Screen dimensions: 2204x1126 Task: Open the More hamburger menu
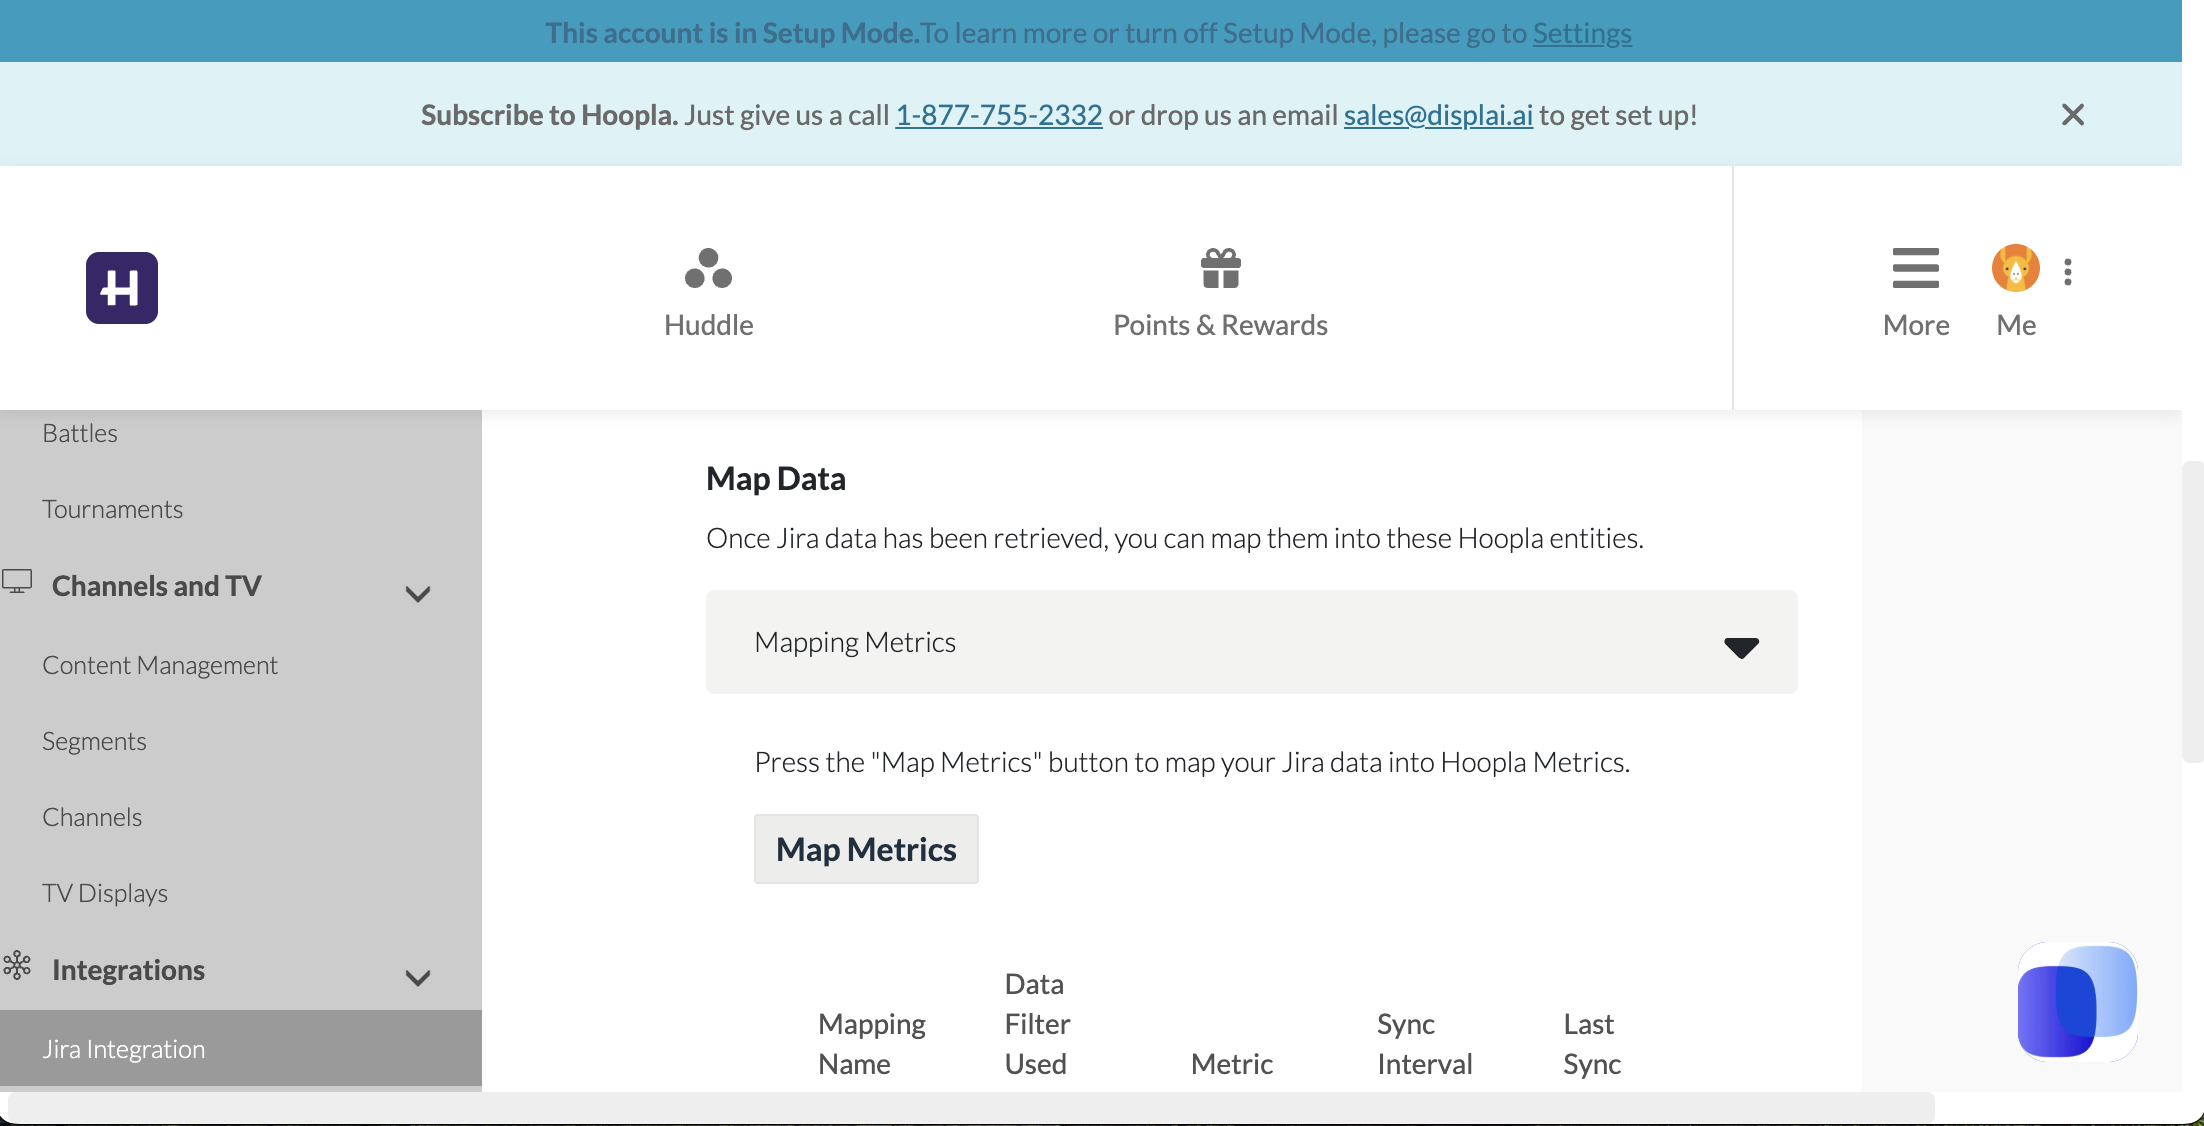(1915, 268)
